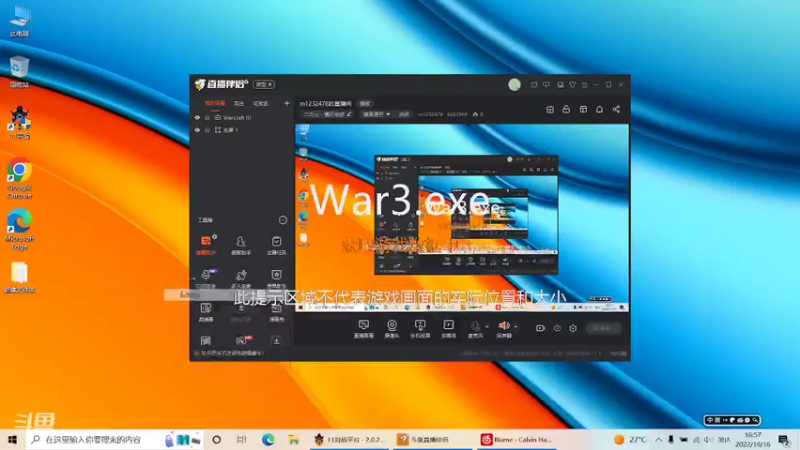Lock the 全屏 1 source layer
The image size is (800, 450).
click(207, 130)
